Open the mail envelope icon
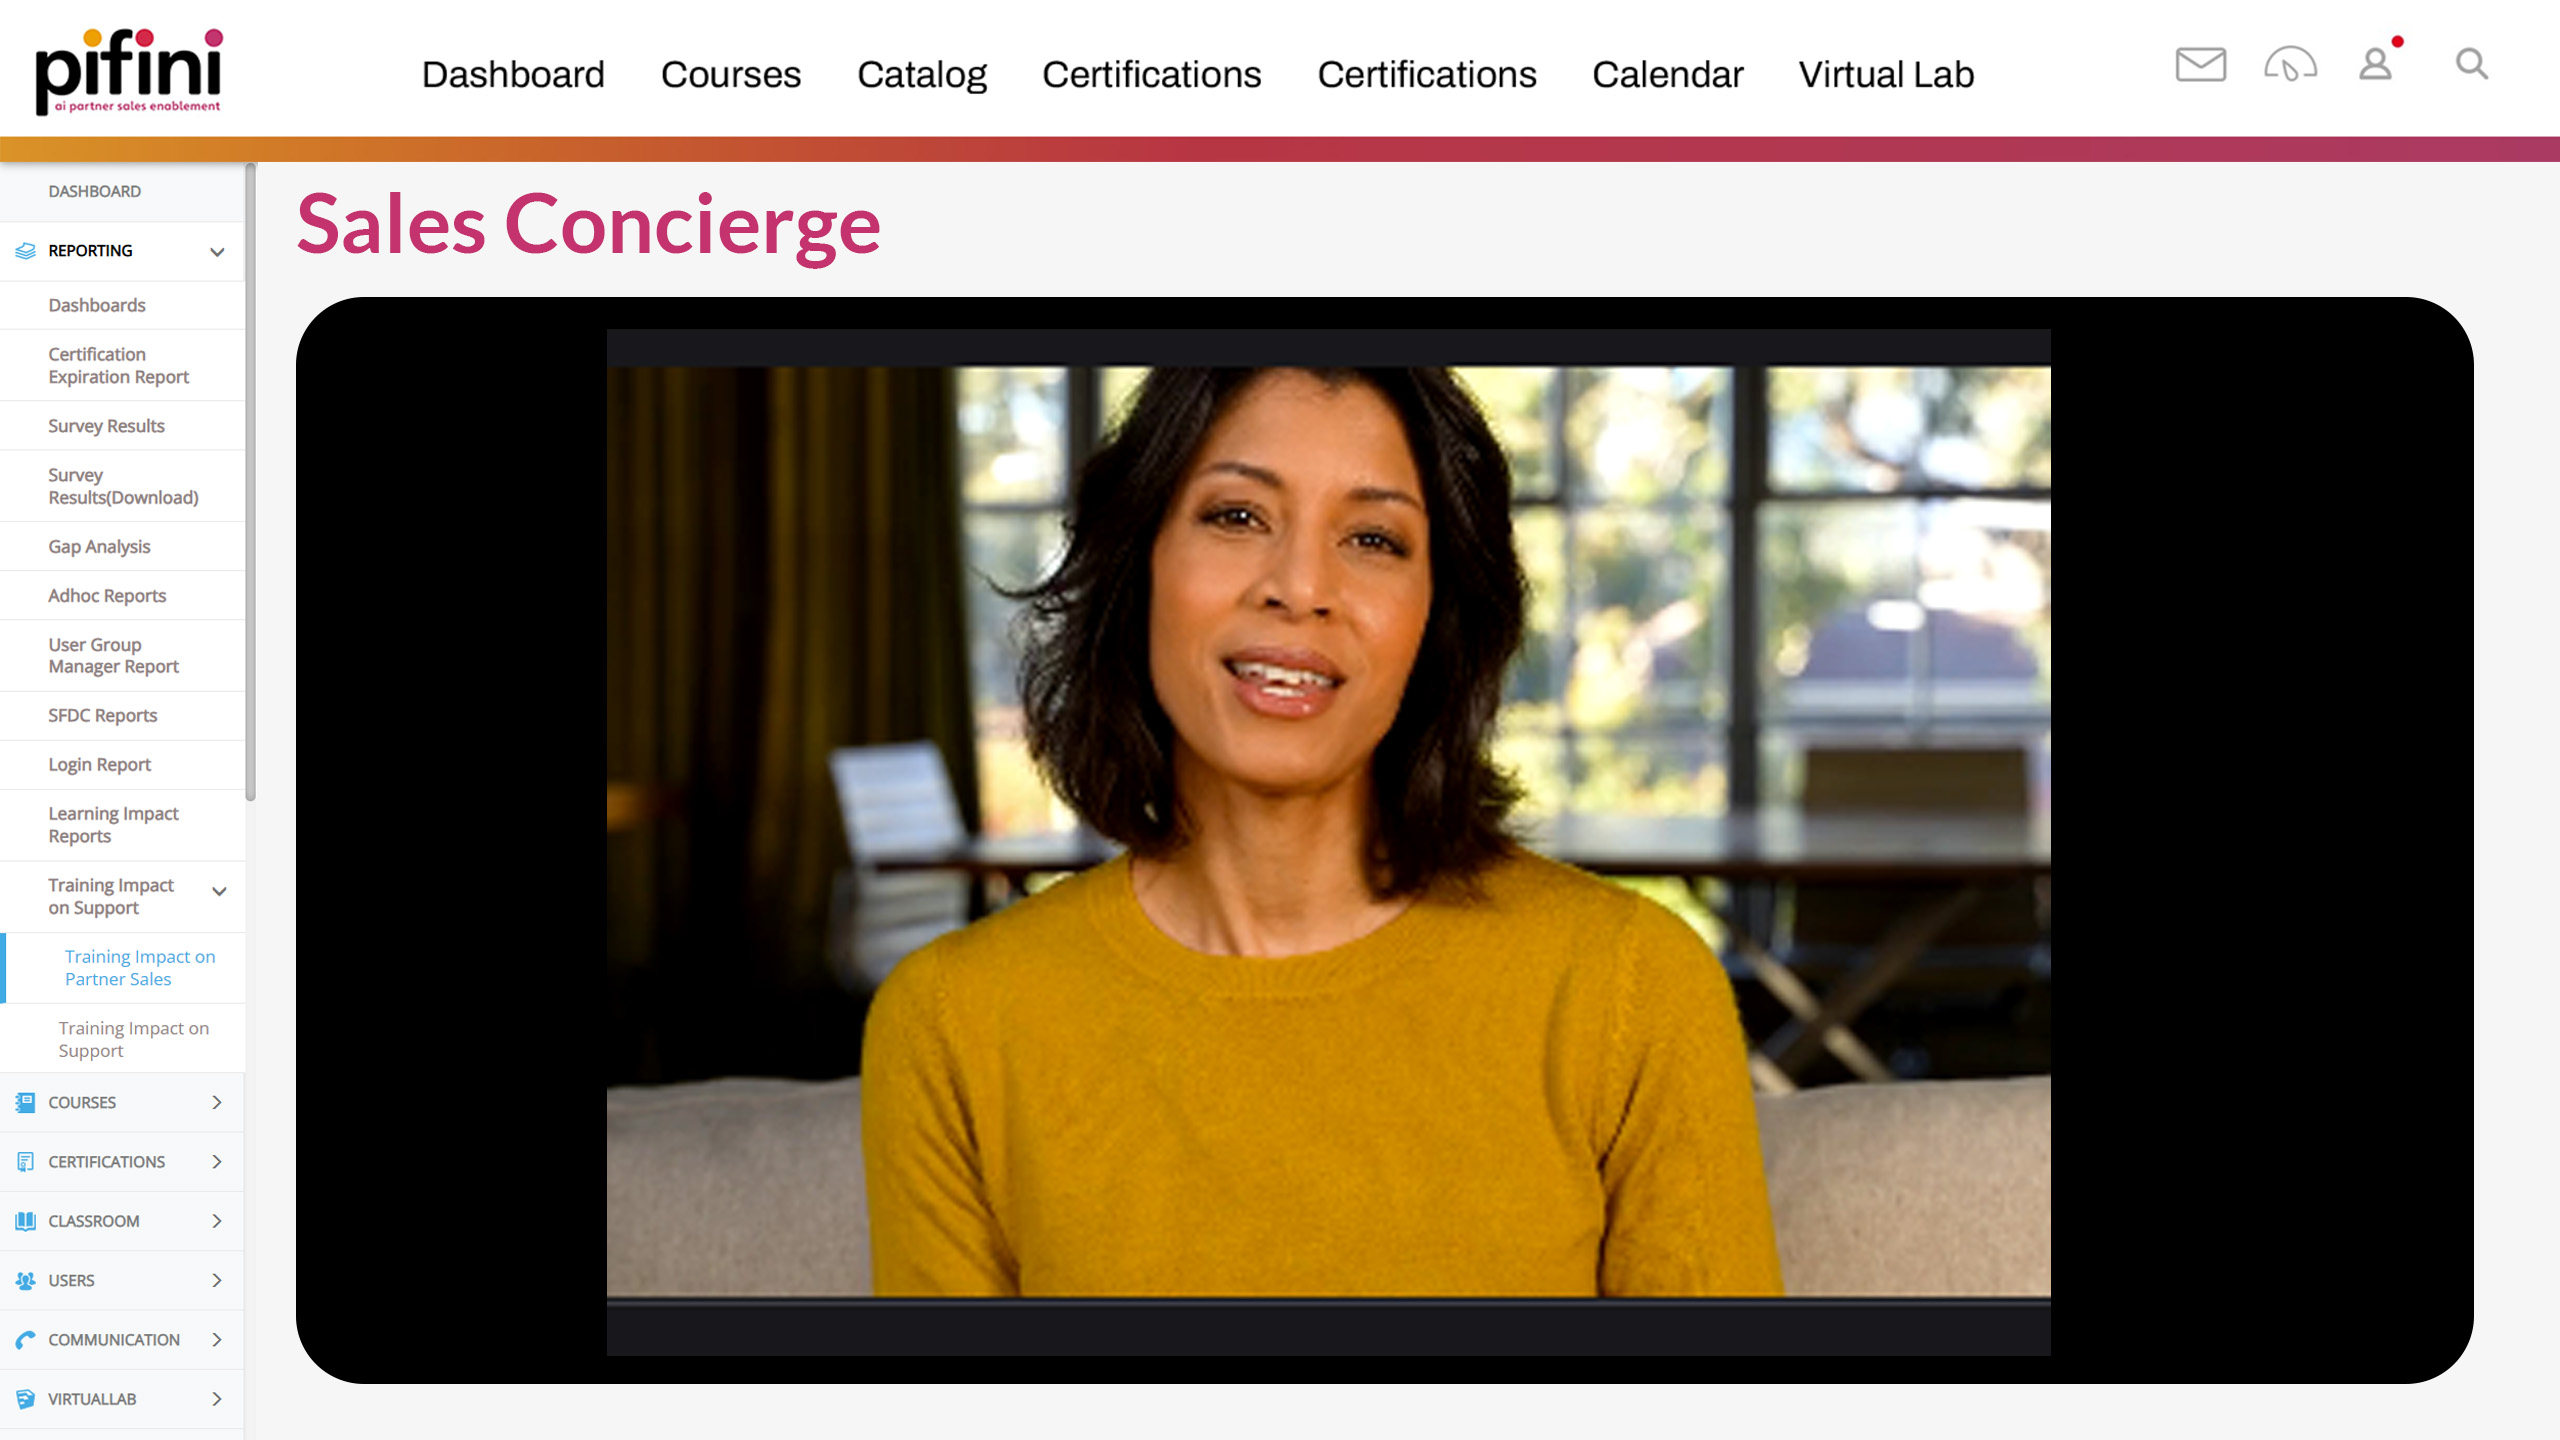Screen dimensions: 2560x1440 [x=2200, y=65]
